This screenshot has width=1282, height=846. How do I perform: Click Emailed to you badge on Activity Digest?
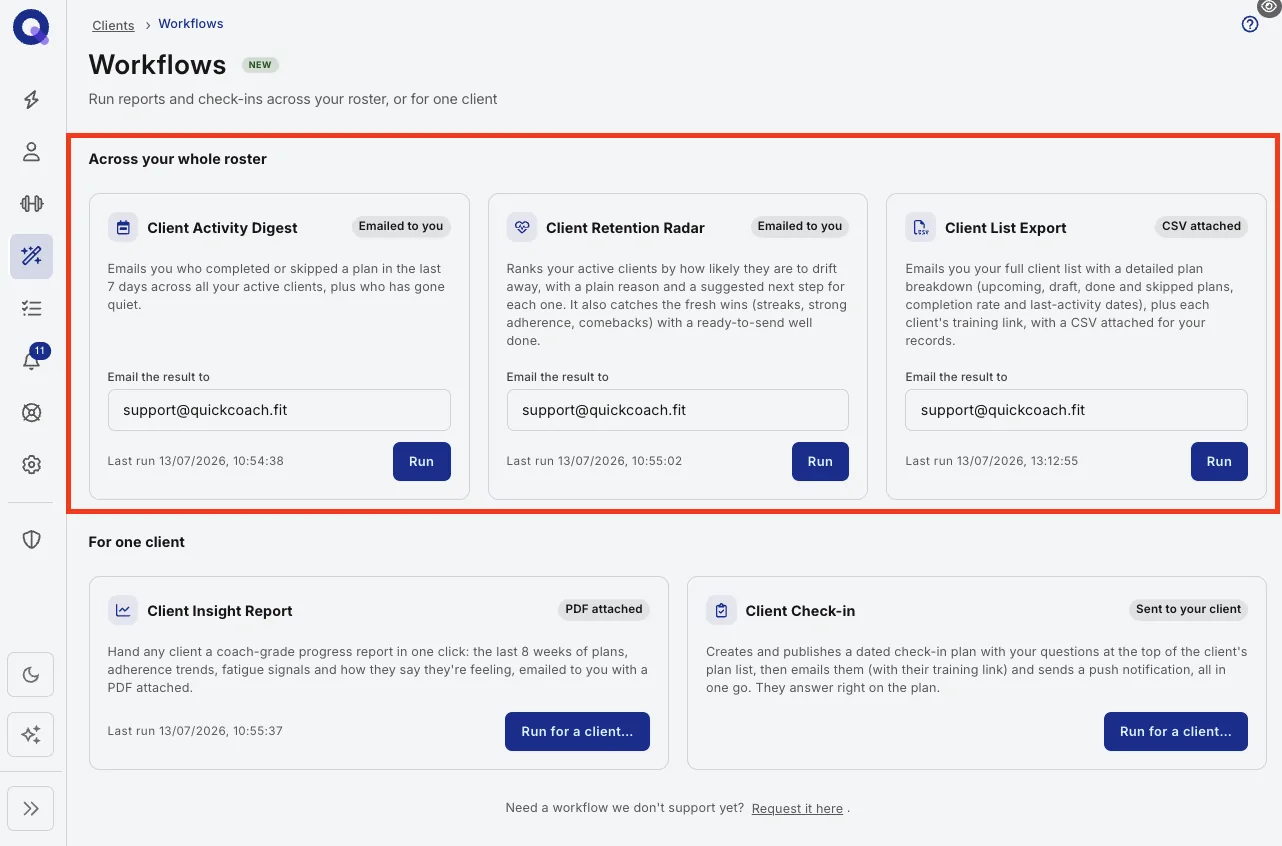401,227
